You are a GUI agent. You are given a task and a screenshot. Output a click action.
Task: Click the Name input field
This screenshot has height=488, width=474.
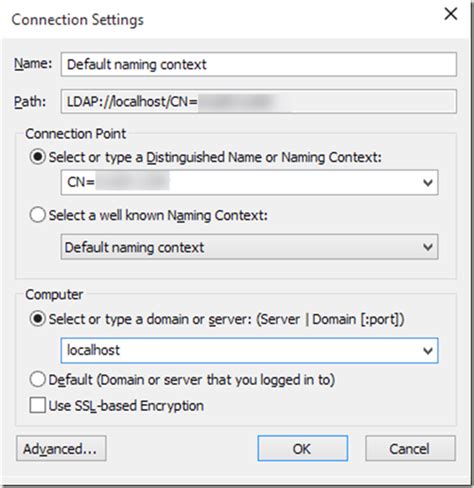[x=259, y=64]
